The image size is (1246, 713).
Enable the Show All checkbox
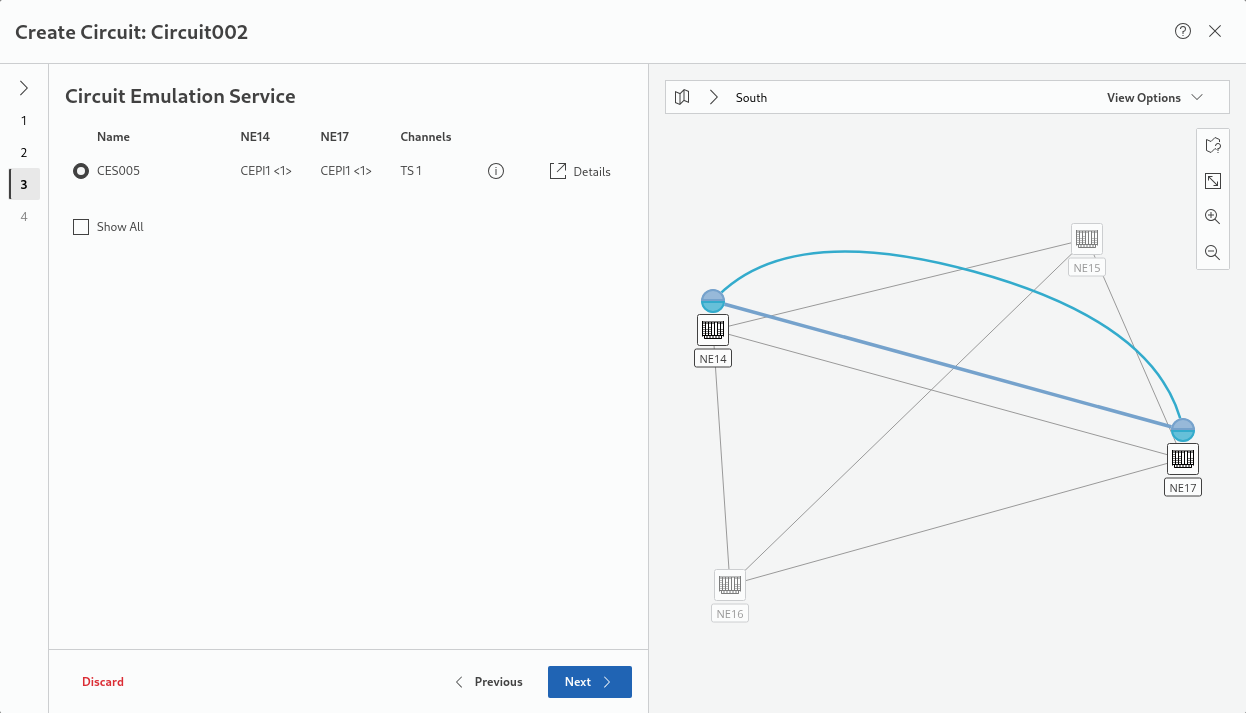coord(81,227)
